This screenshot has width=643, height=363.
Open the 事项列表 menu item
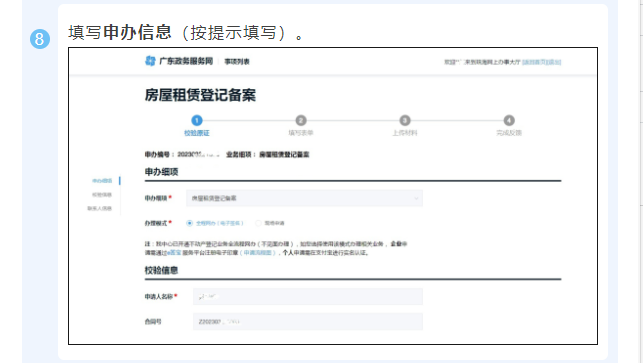[x=237, y=62]
